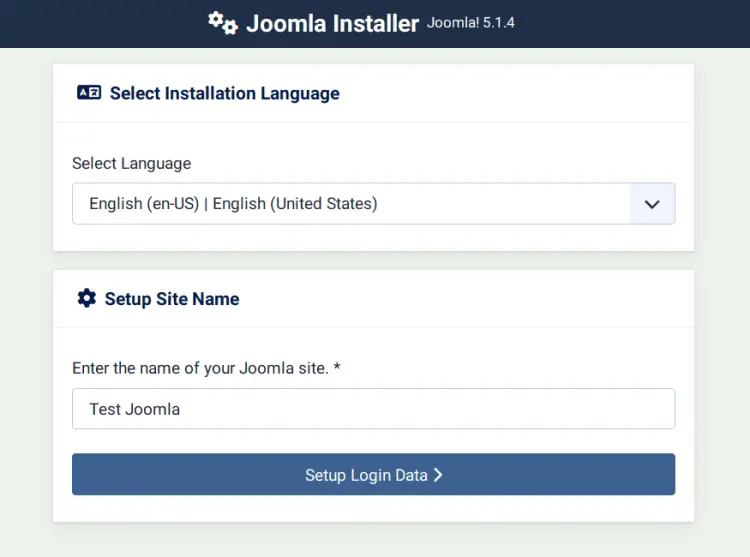Click the Setup Site Name heading

click(x=172, y=298)
